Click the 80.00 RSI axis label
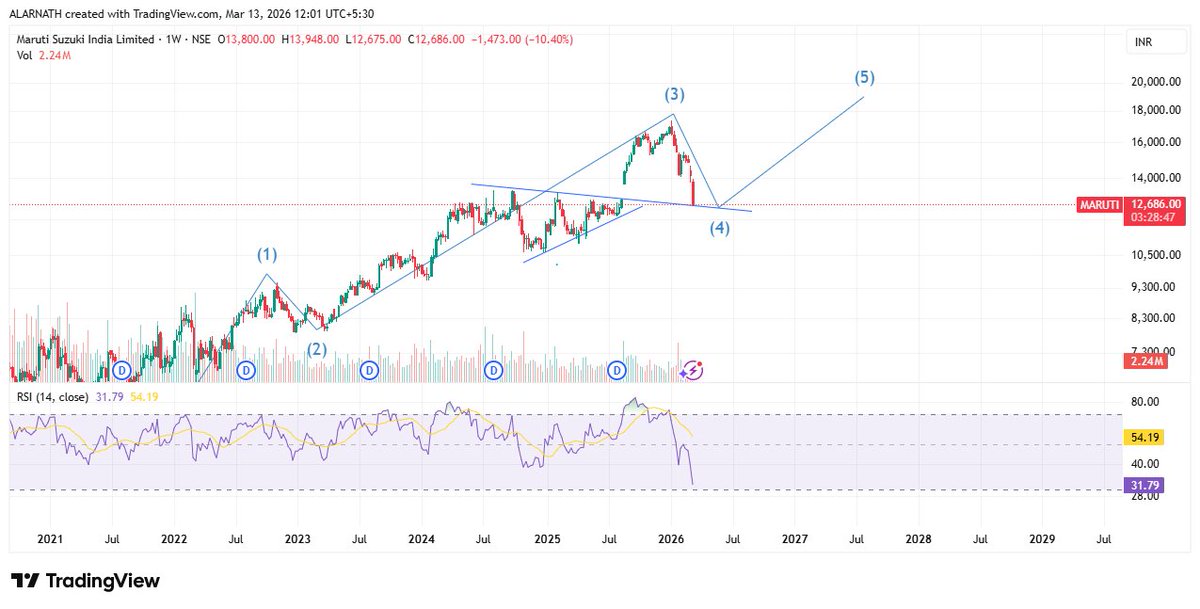The image size is (1200, 609). tap(1145, 402)
